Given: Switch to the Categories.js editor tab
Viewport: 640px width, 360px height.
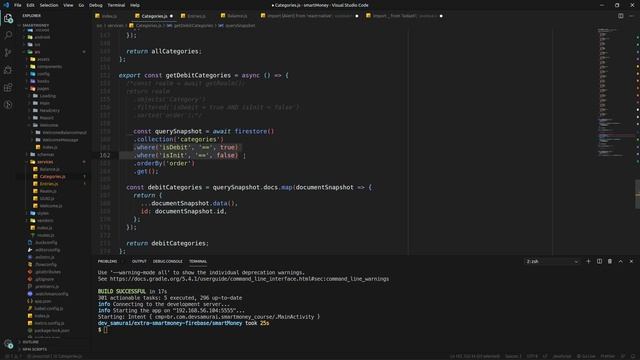Looking at the screenshot, I should point(154,16).
